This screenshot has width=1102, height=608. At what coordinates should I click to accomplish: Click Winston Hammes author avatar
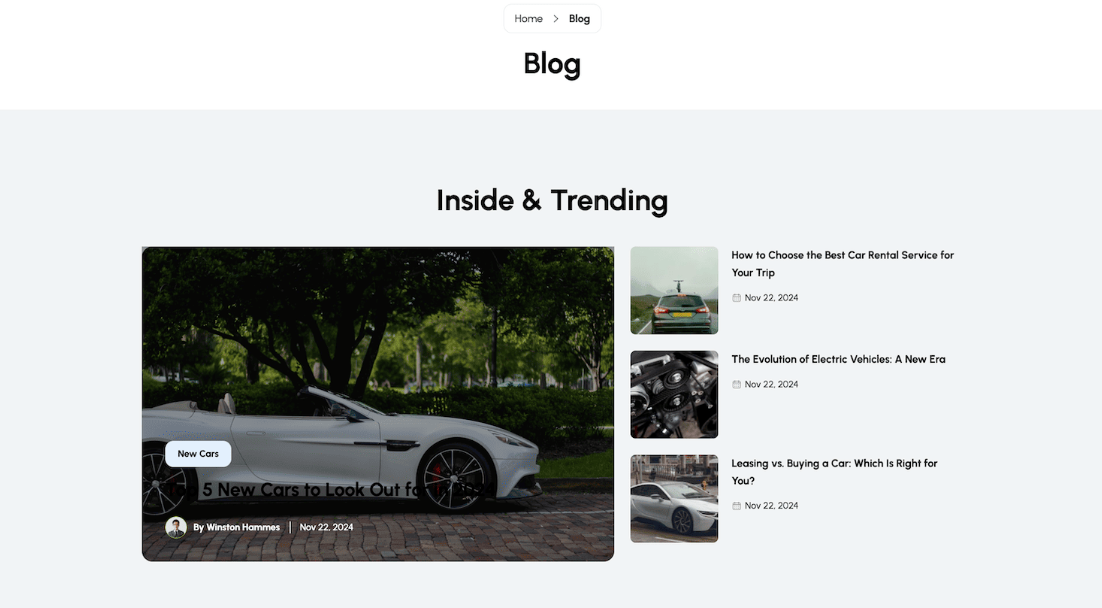(176, 527)
